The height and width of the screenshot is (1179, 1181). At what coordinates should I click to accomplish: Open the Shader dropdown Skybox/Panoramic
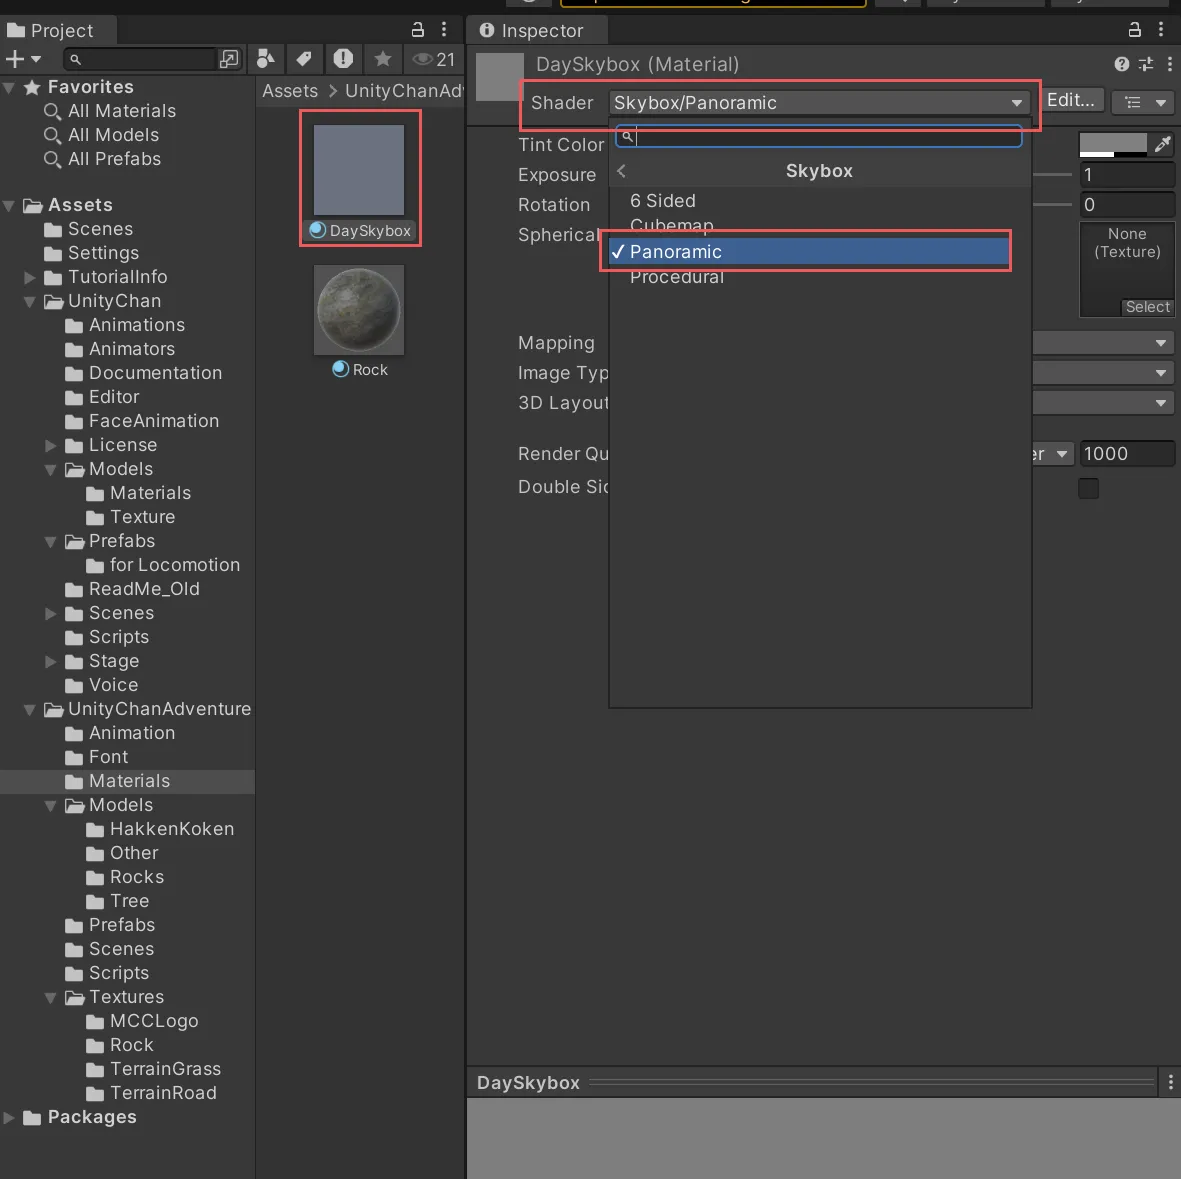click(818, 103)
